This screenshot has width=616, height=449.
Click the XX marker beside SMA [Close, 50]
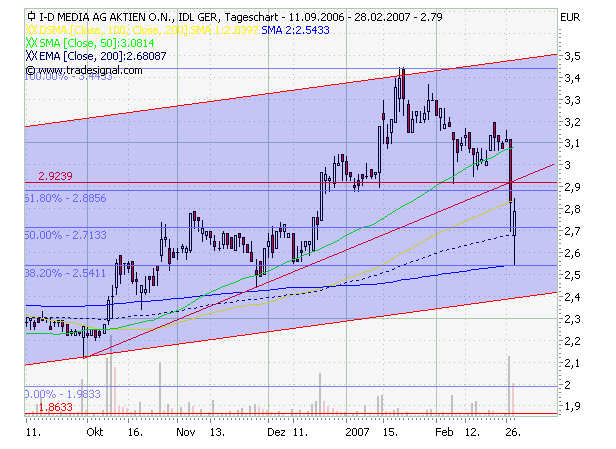[32, 45]
